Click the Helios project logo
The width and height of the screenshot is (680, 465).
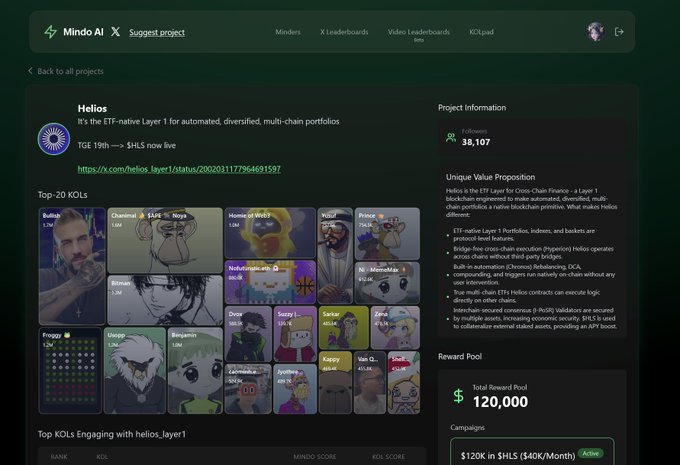[x=54, y=139]
